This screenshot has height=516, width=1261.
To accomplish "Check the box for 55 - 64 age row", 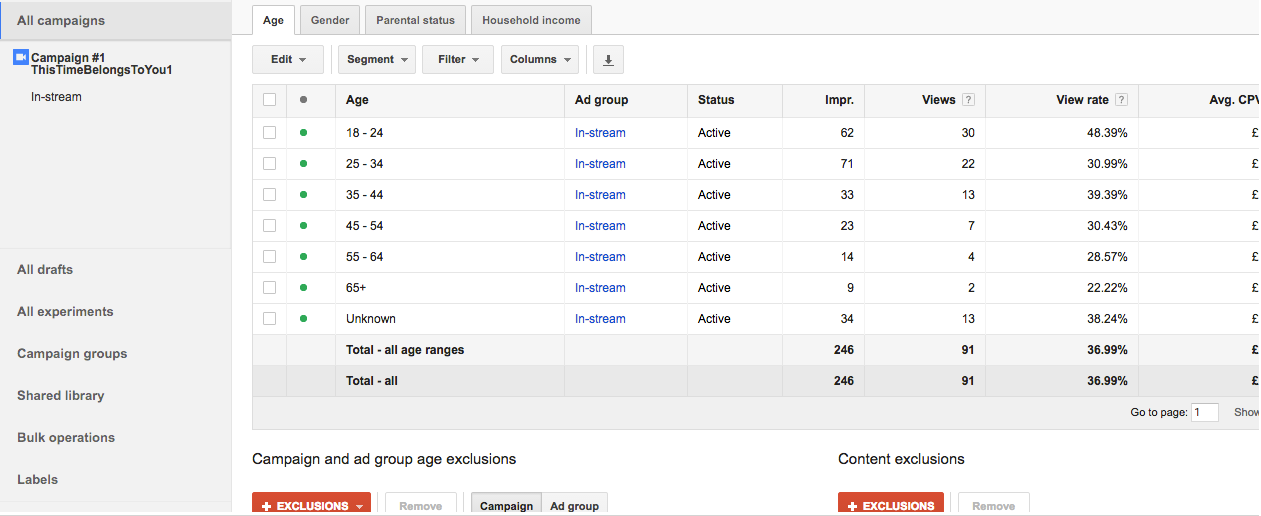I will click(x=269, y=257).
